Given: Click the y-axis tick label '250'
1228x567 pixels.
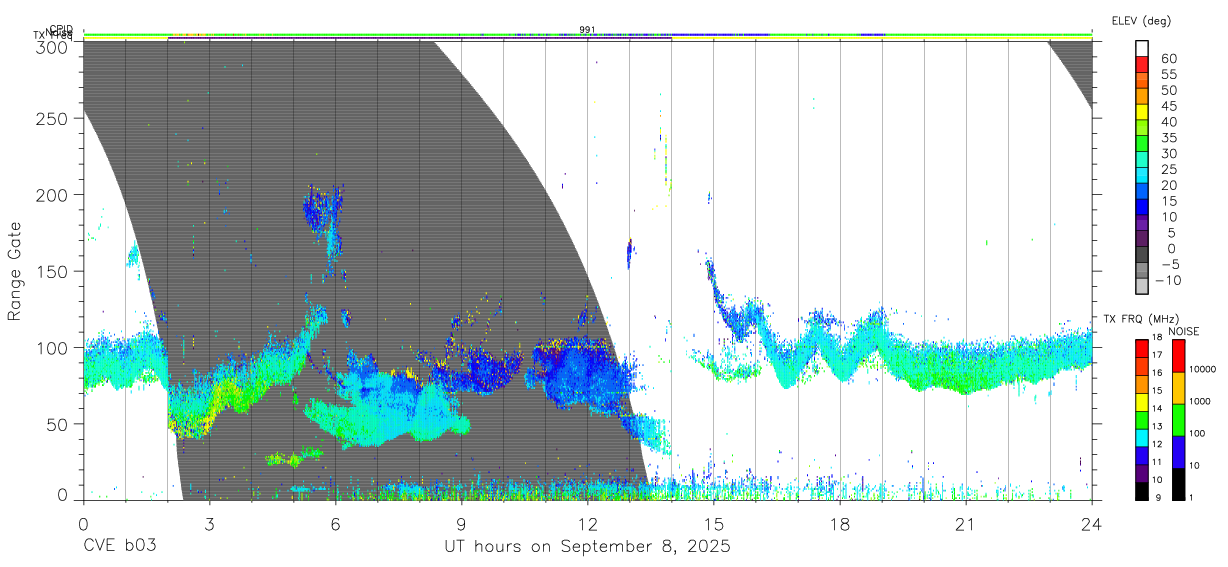Looking at the screenshot, I should [x=53, y=118].
